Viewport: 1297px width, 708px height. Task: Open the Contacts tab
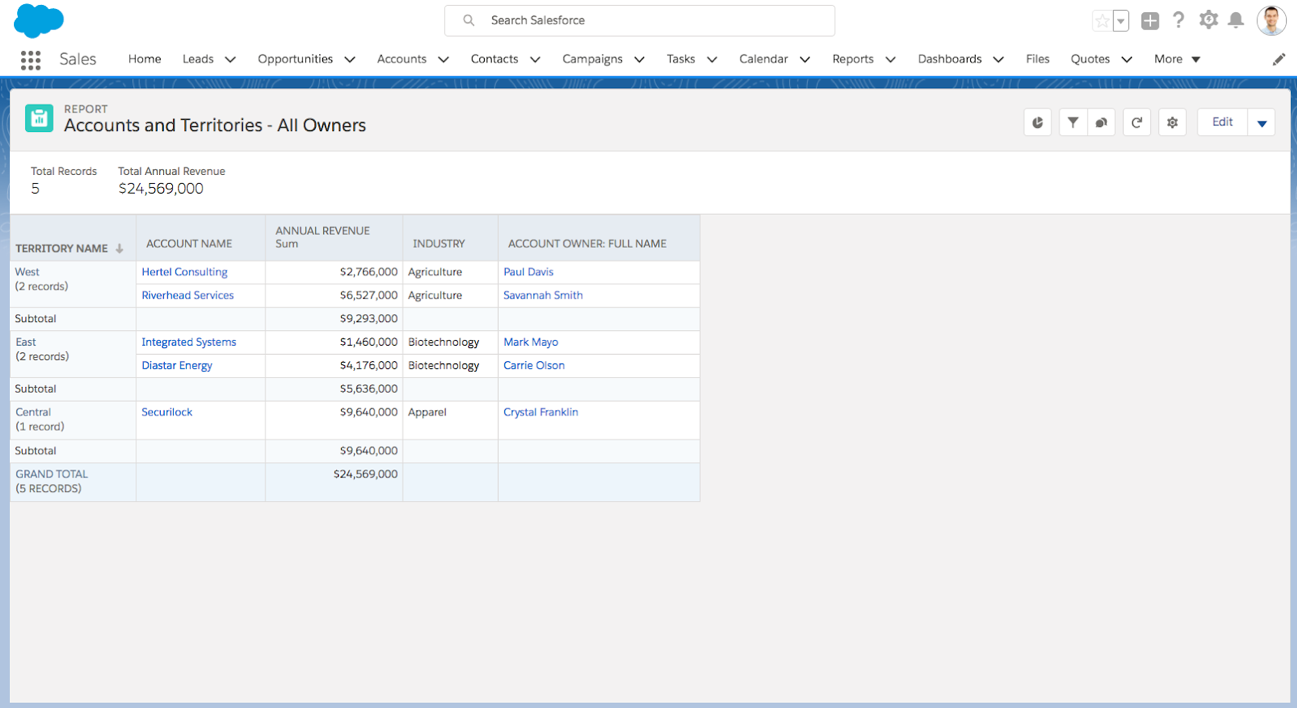click(494, 59)
